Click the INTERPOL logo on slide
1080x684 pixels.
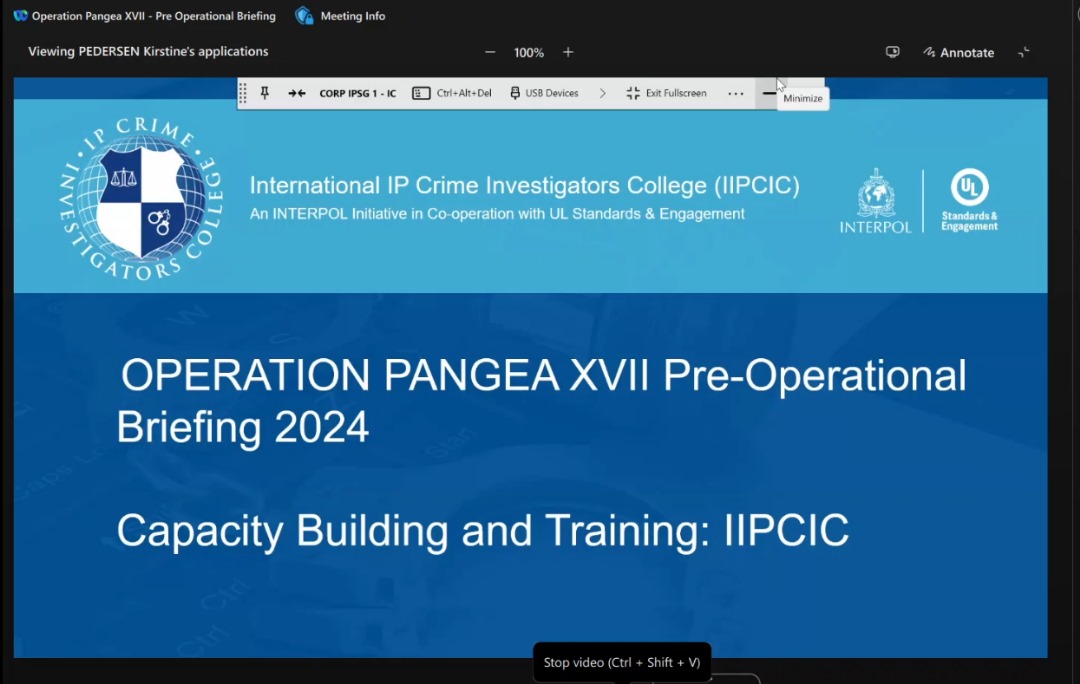(875, 201)
